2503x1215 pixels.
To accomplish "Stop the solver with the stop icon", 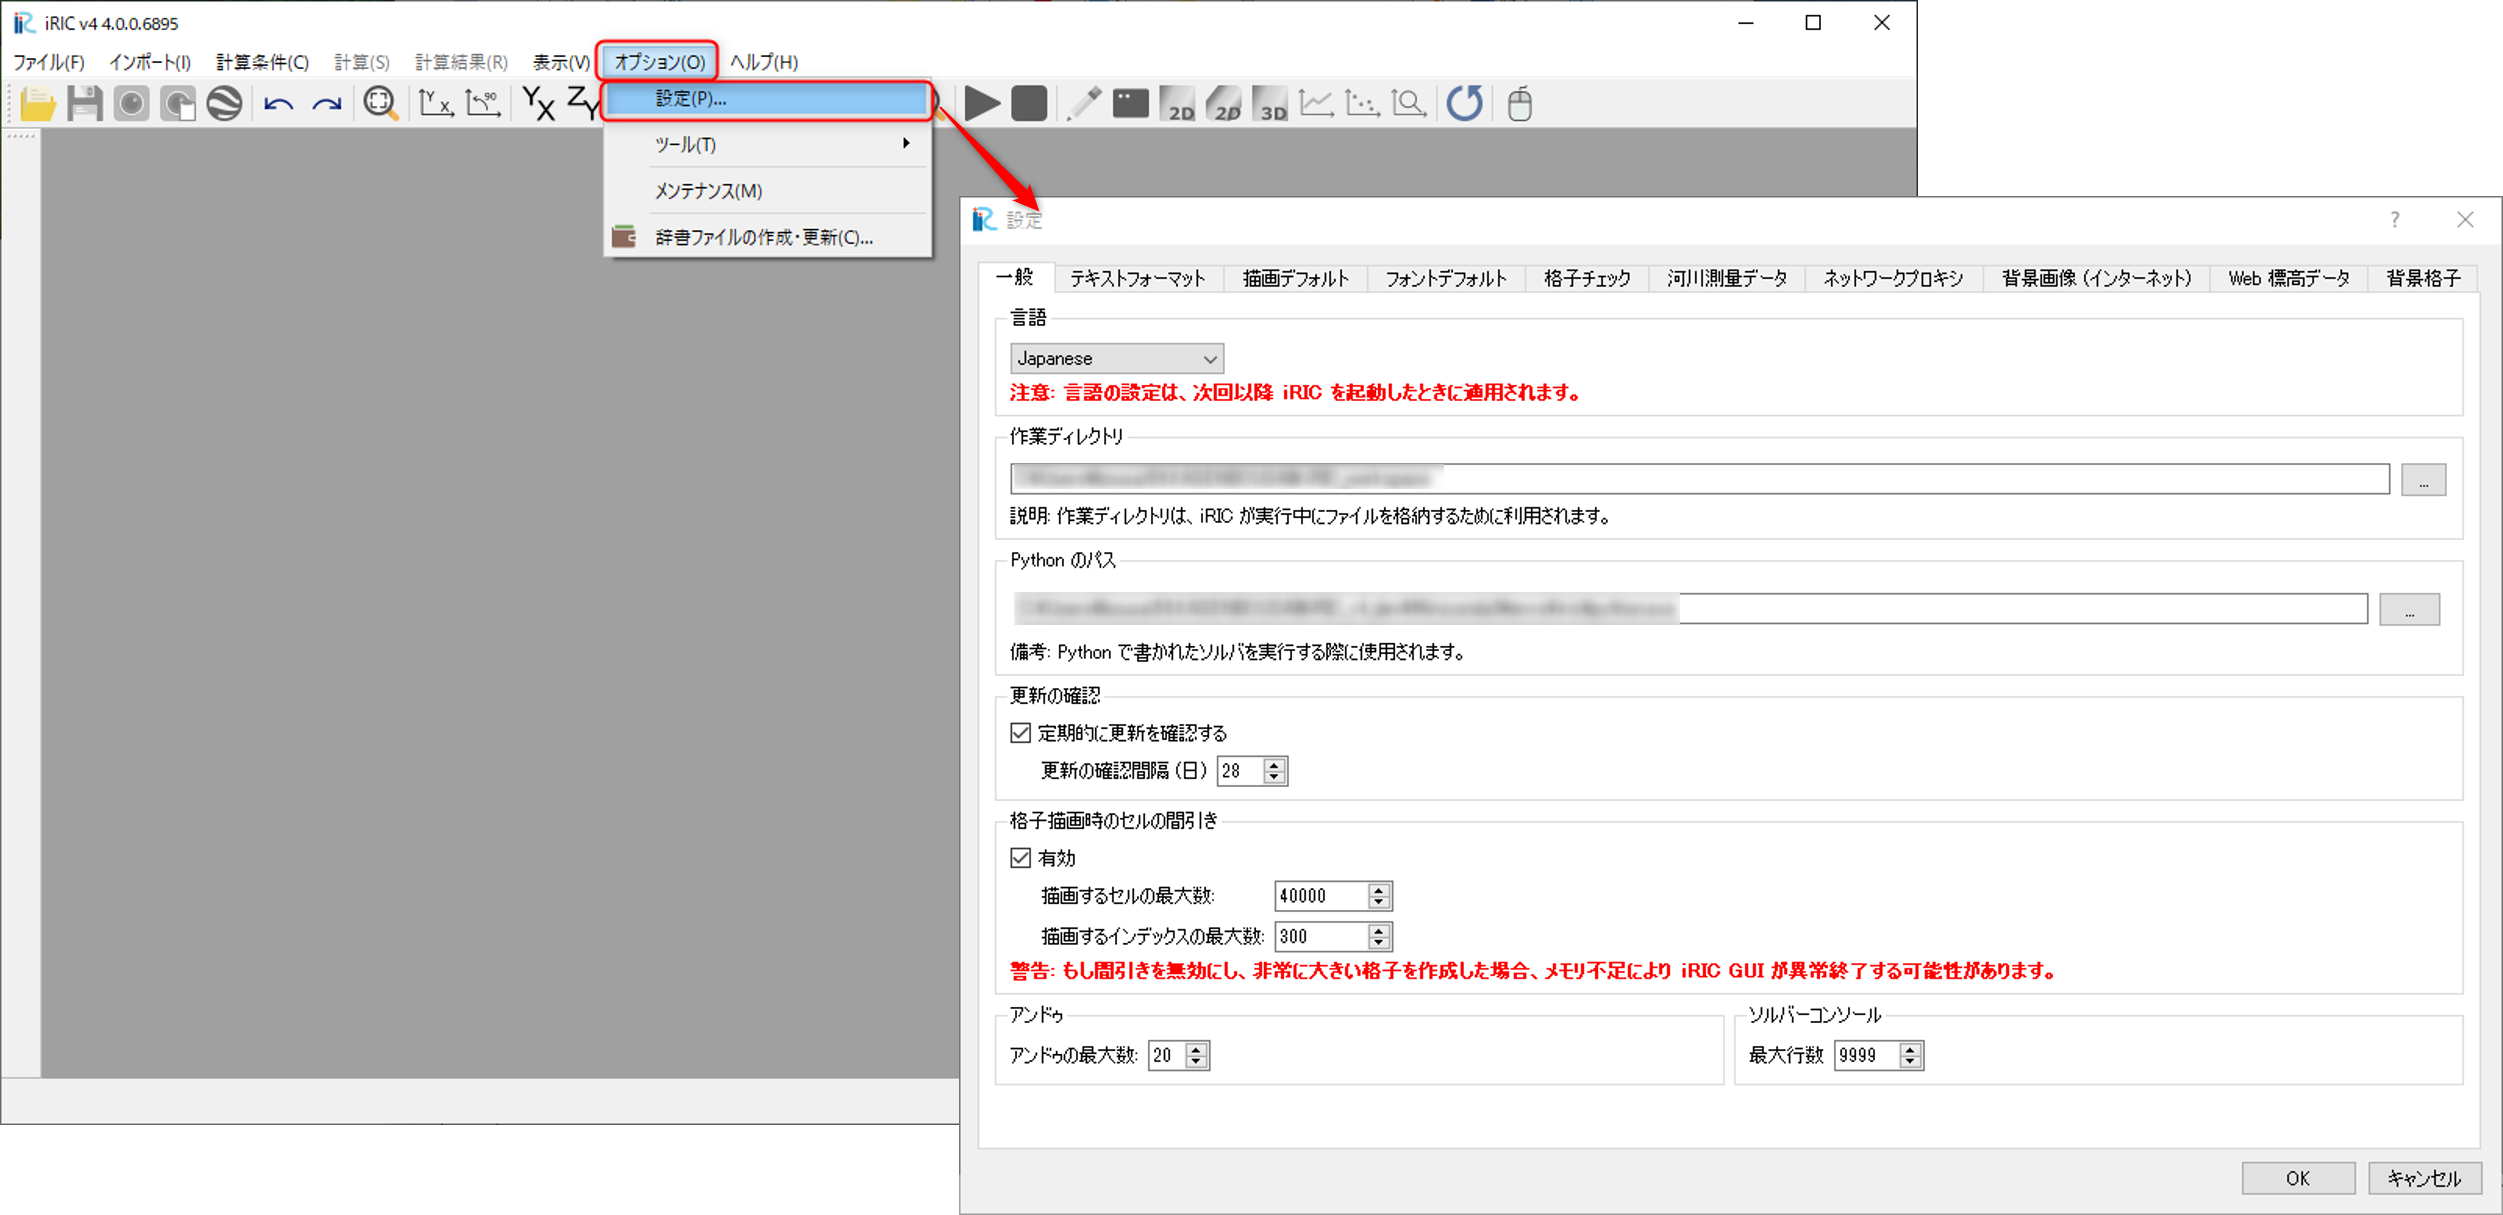I will tap(1028, 103).
